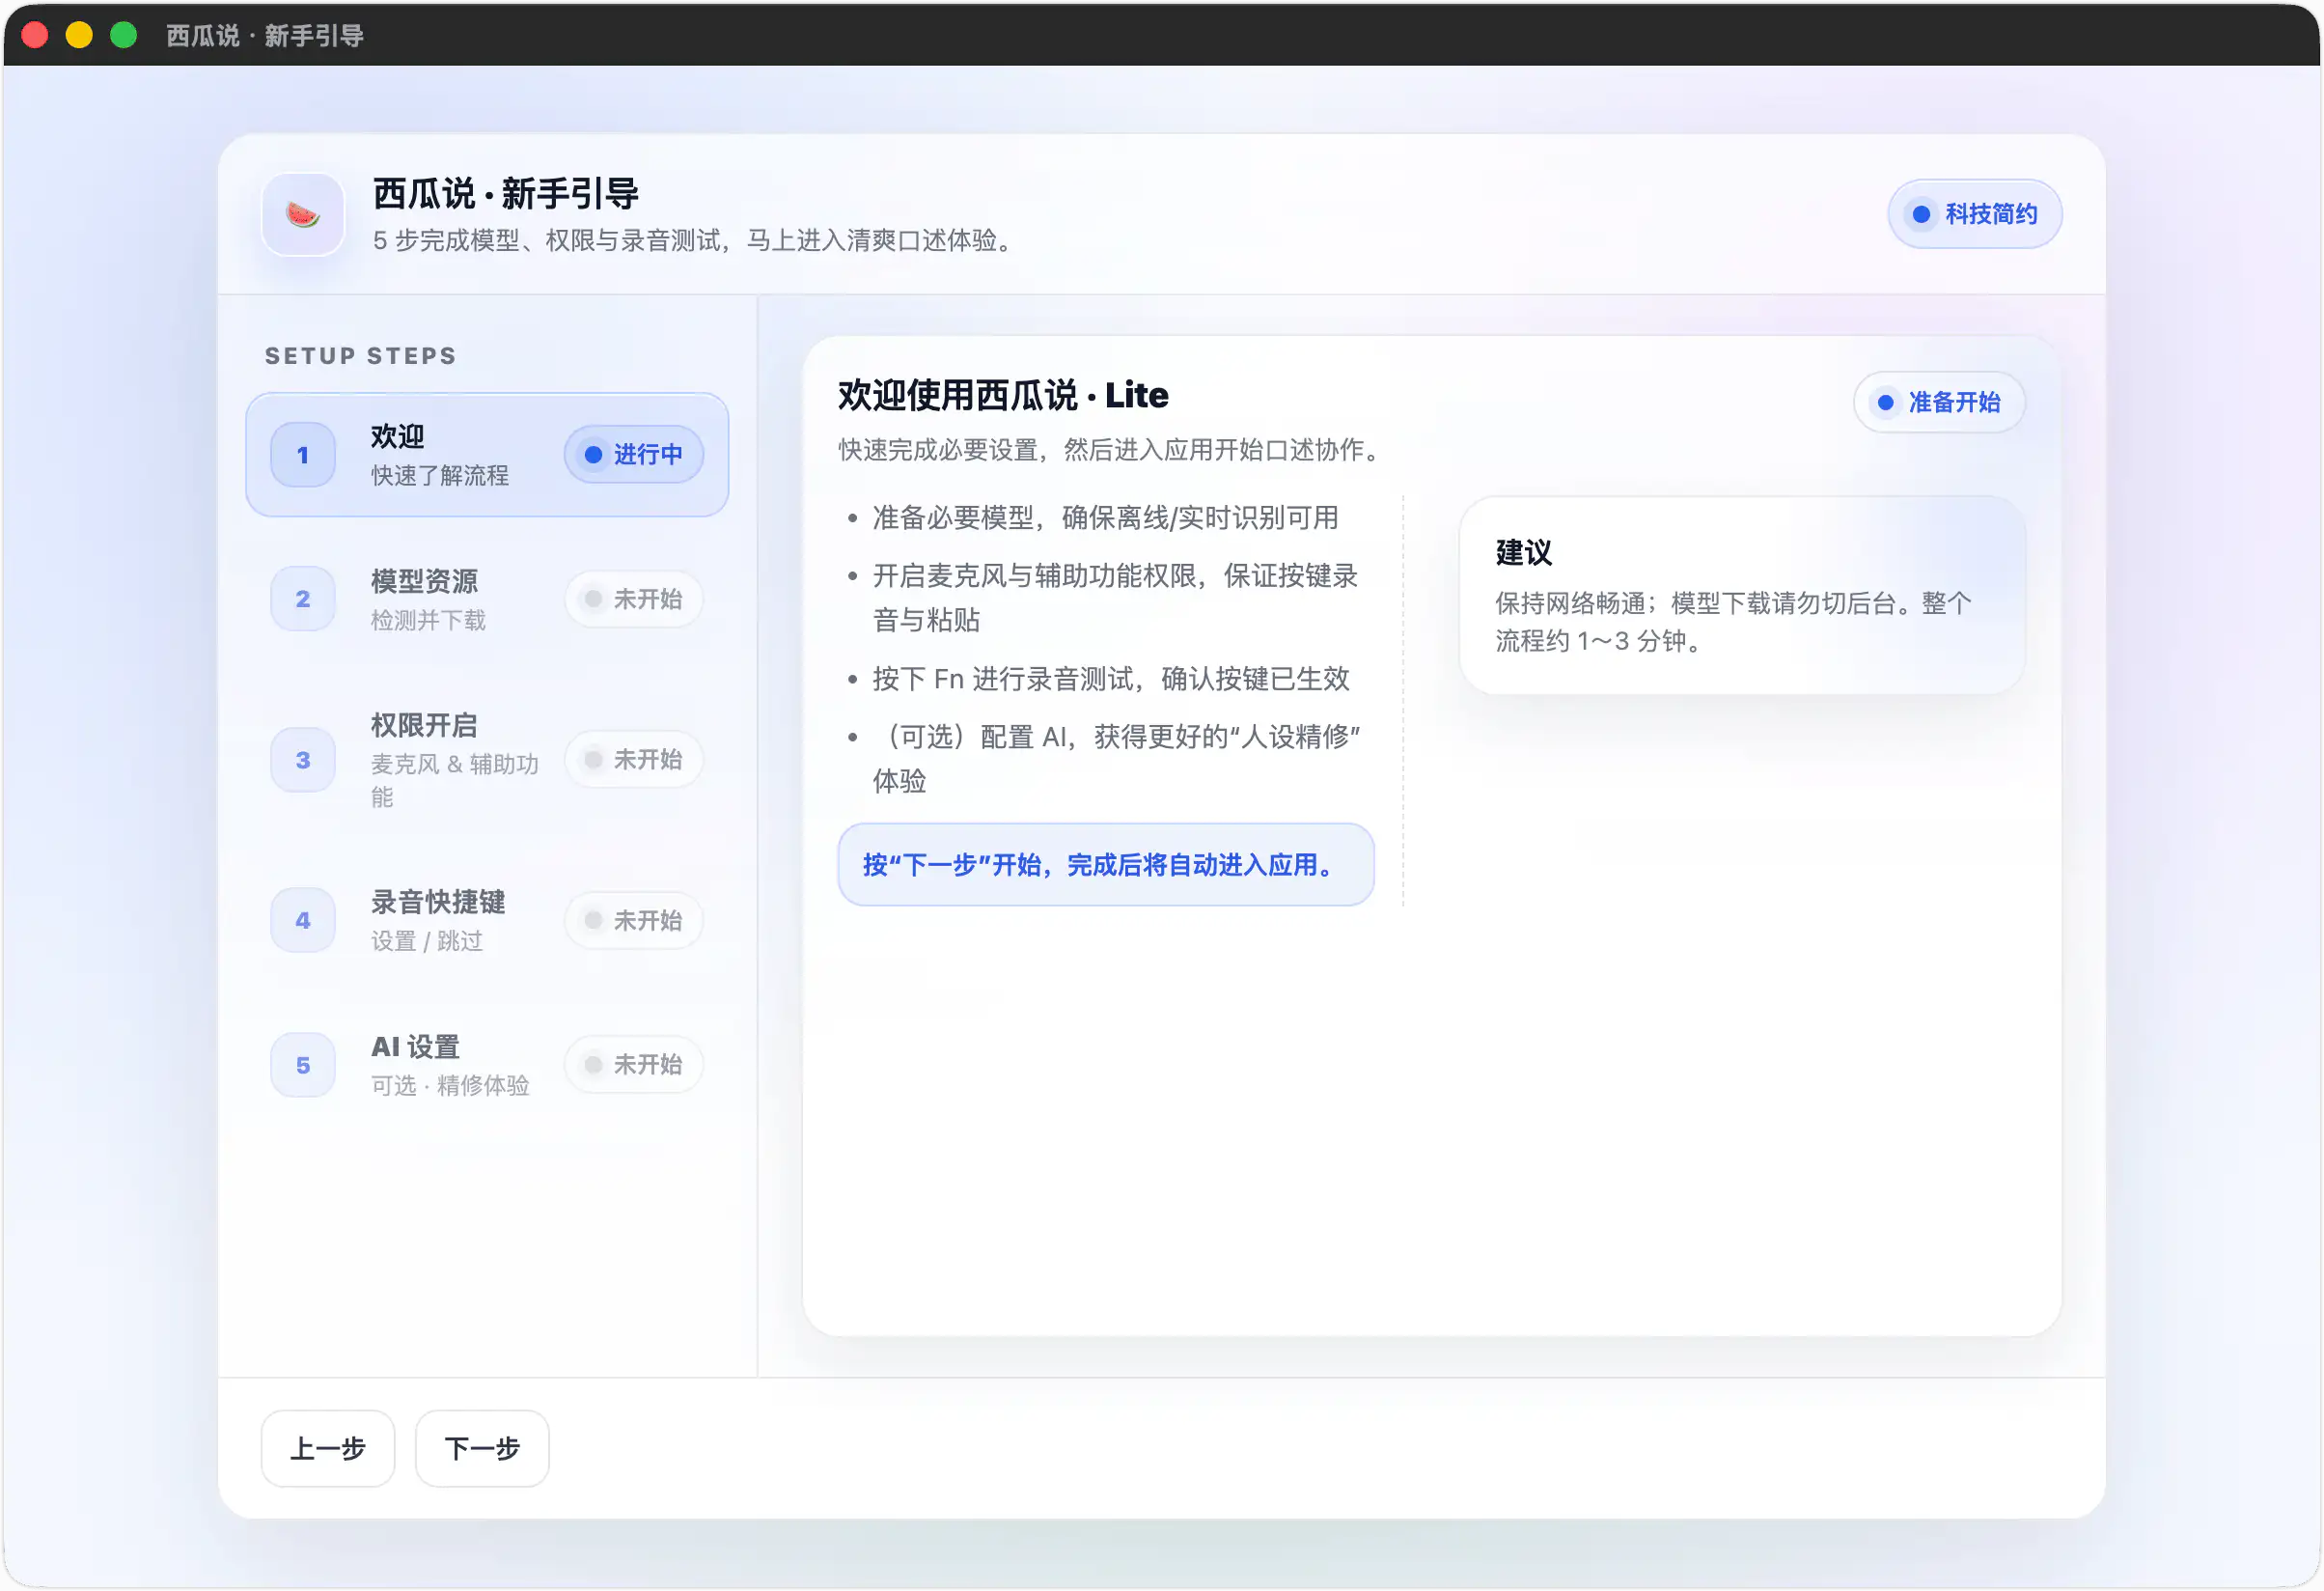Screen dimensions: 2324x1591
Task: Toggle the 进行中 status pill on 欢迎 step
Action: coord(634,454)
